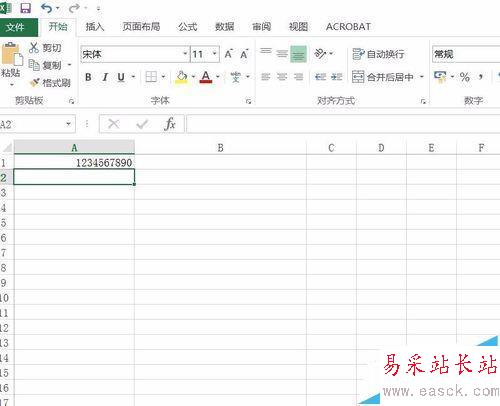Expand borders options arrow

(x=163, y=77)
